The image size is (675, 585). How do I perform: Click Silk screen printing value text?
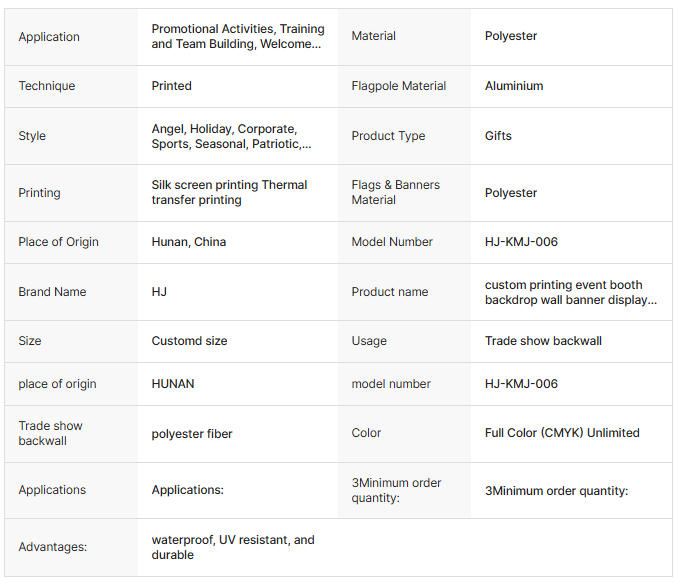(x=229, y=192)
